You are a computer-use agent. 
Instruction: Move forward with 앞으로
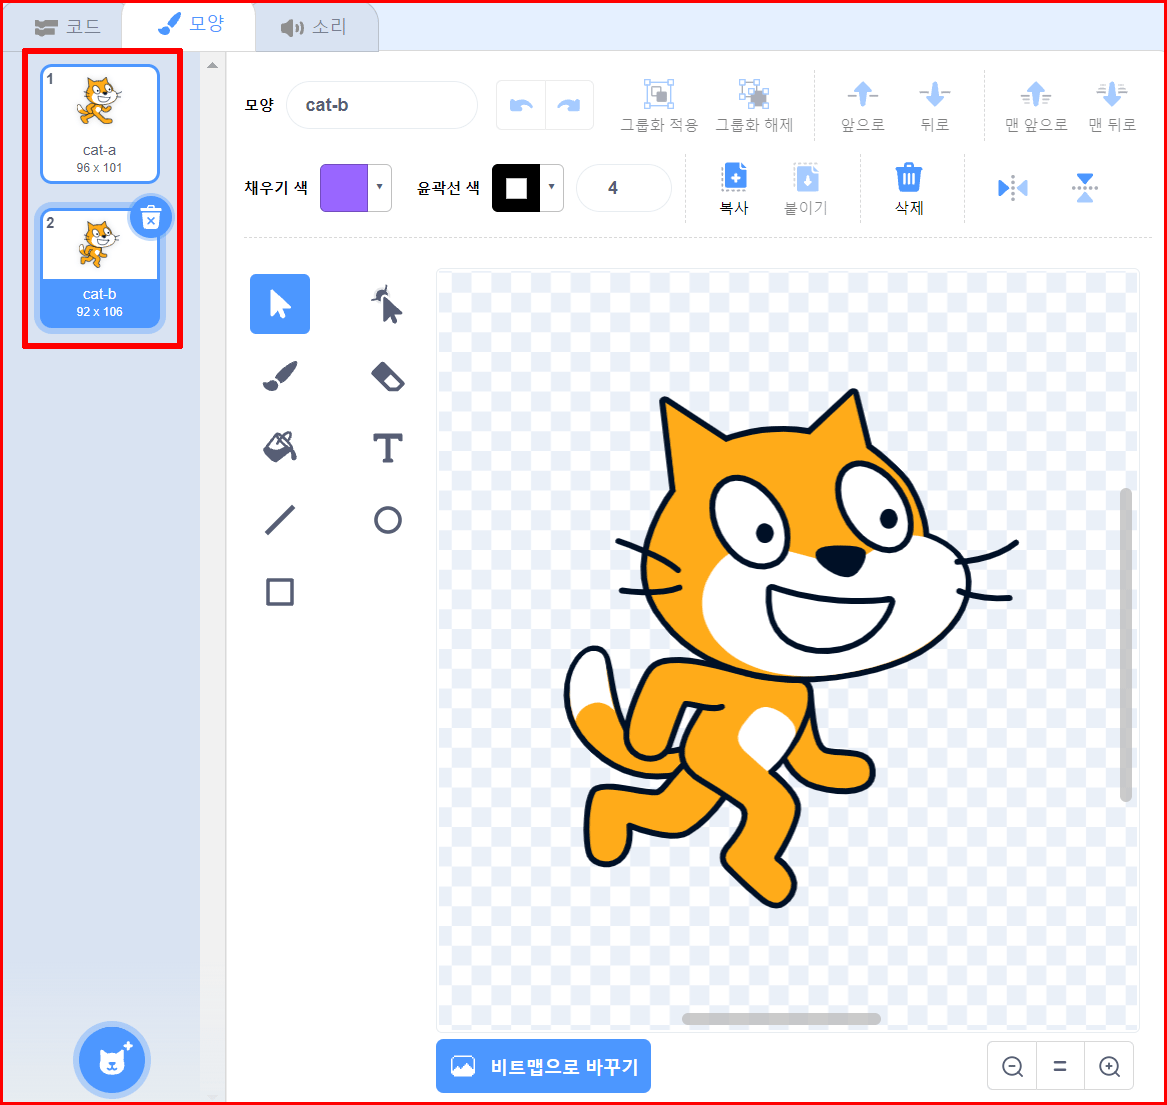point(863,105)
